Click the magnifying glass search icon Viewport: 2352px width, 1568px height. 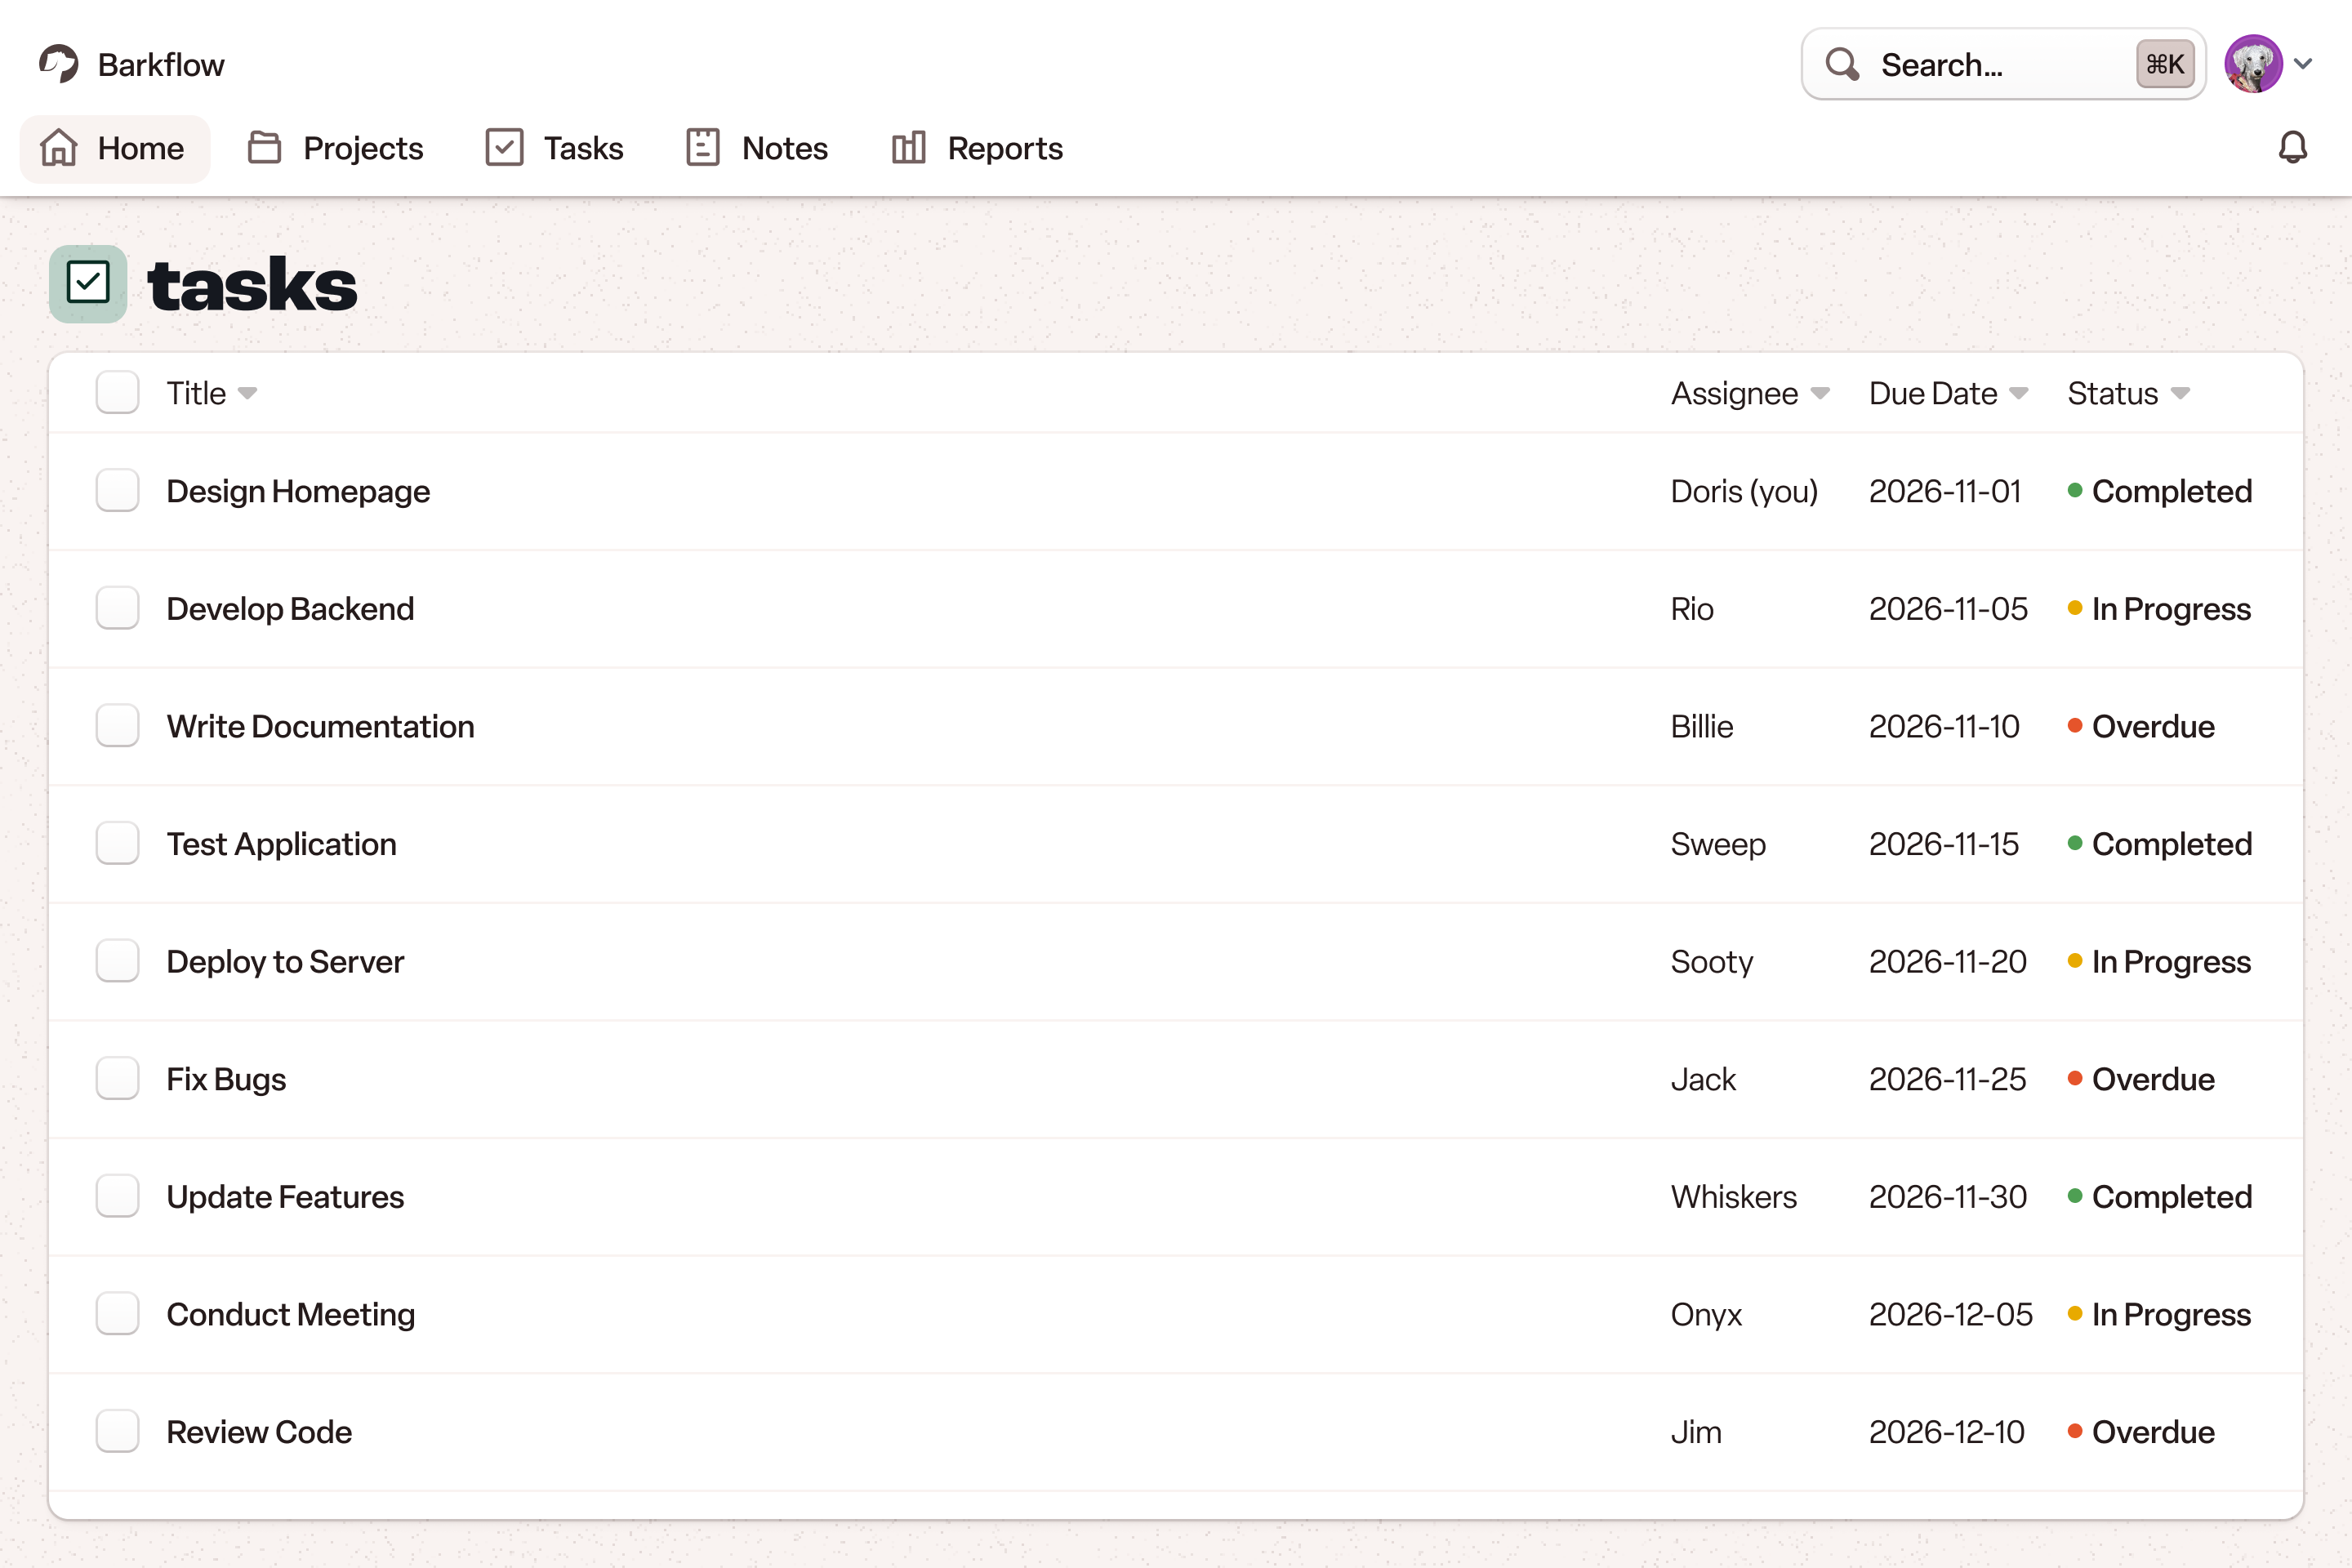(x=1842, y=64)
